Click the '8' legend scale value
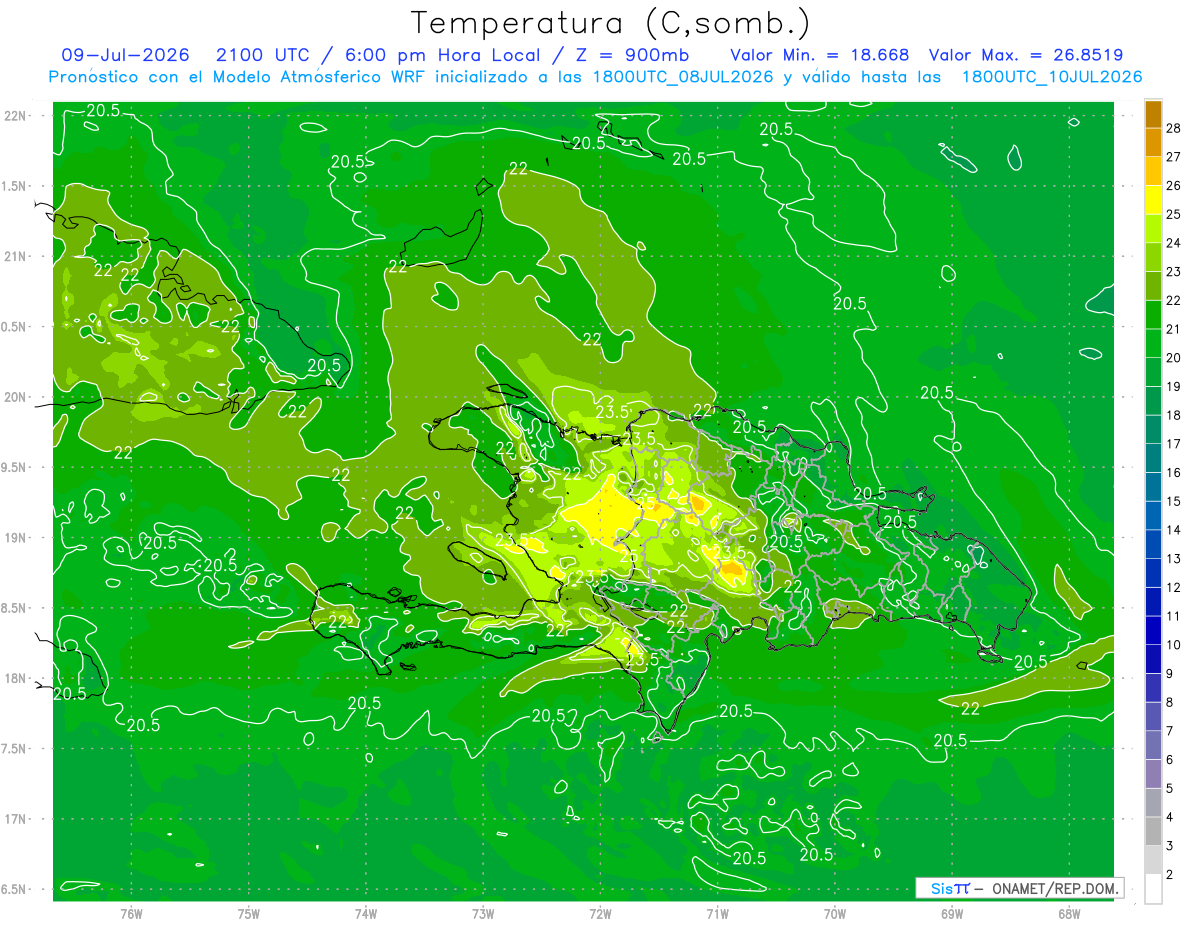The image size is (1200, 927). tap(1170, 703)
